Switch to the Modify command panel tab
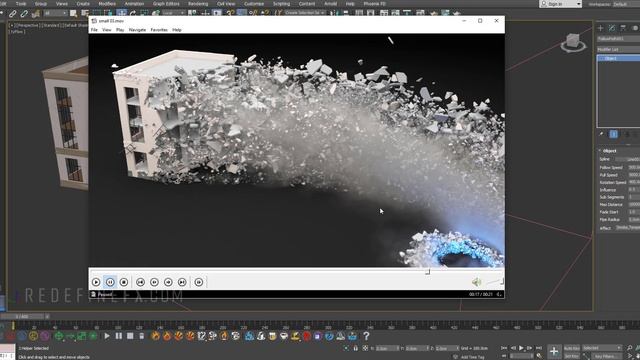 (612, 28)
